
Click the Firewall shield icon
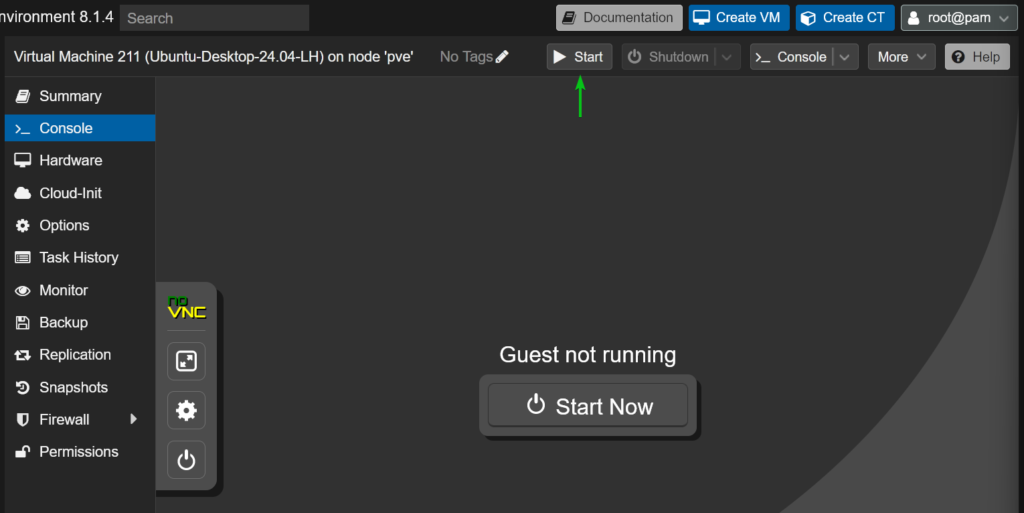coord(22,420)
